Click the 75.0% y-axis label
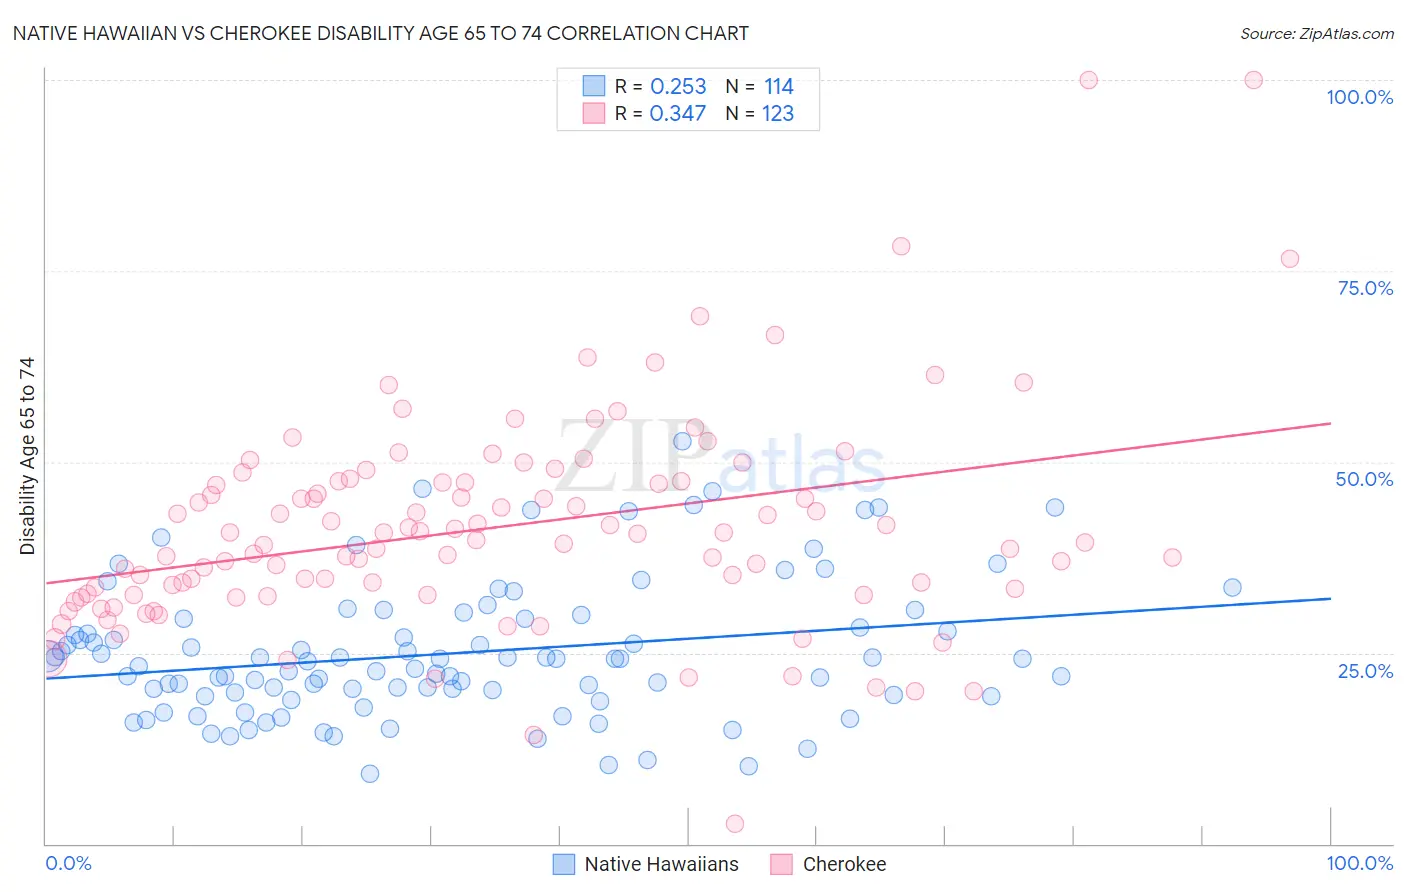Screen dimensions: 1406x892 click(x=1365, y=288)
